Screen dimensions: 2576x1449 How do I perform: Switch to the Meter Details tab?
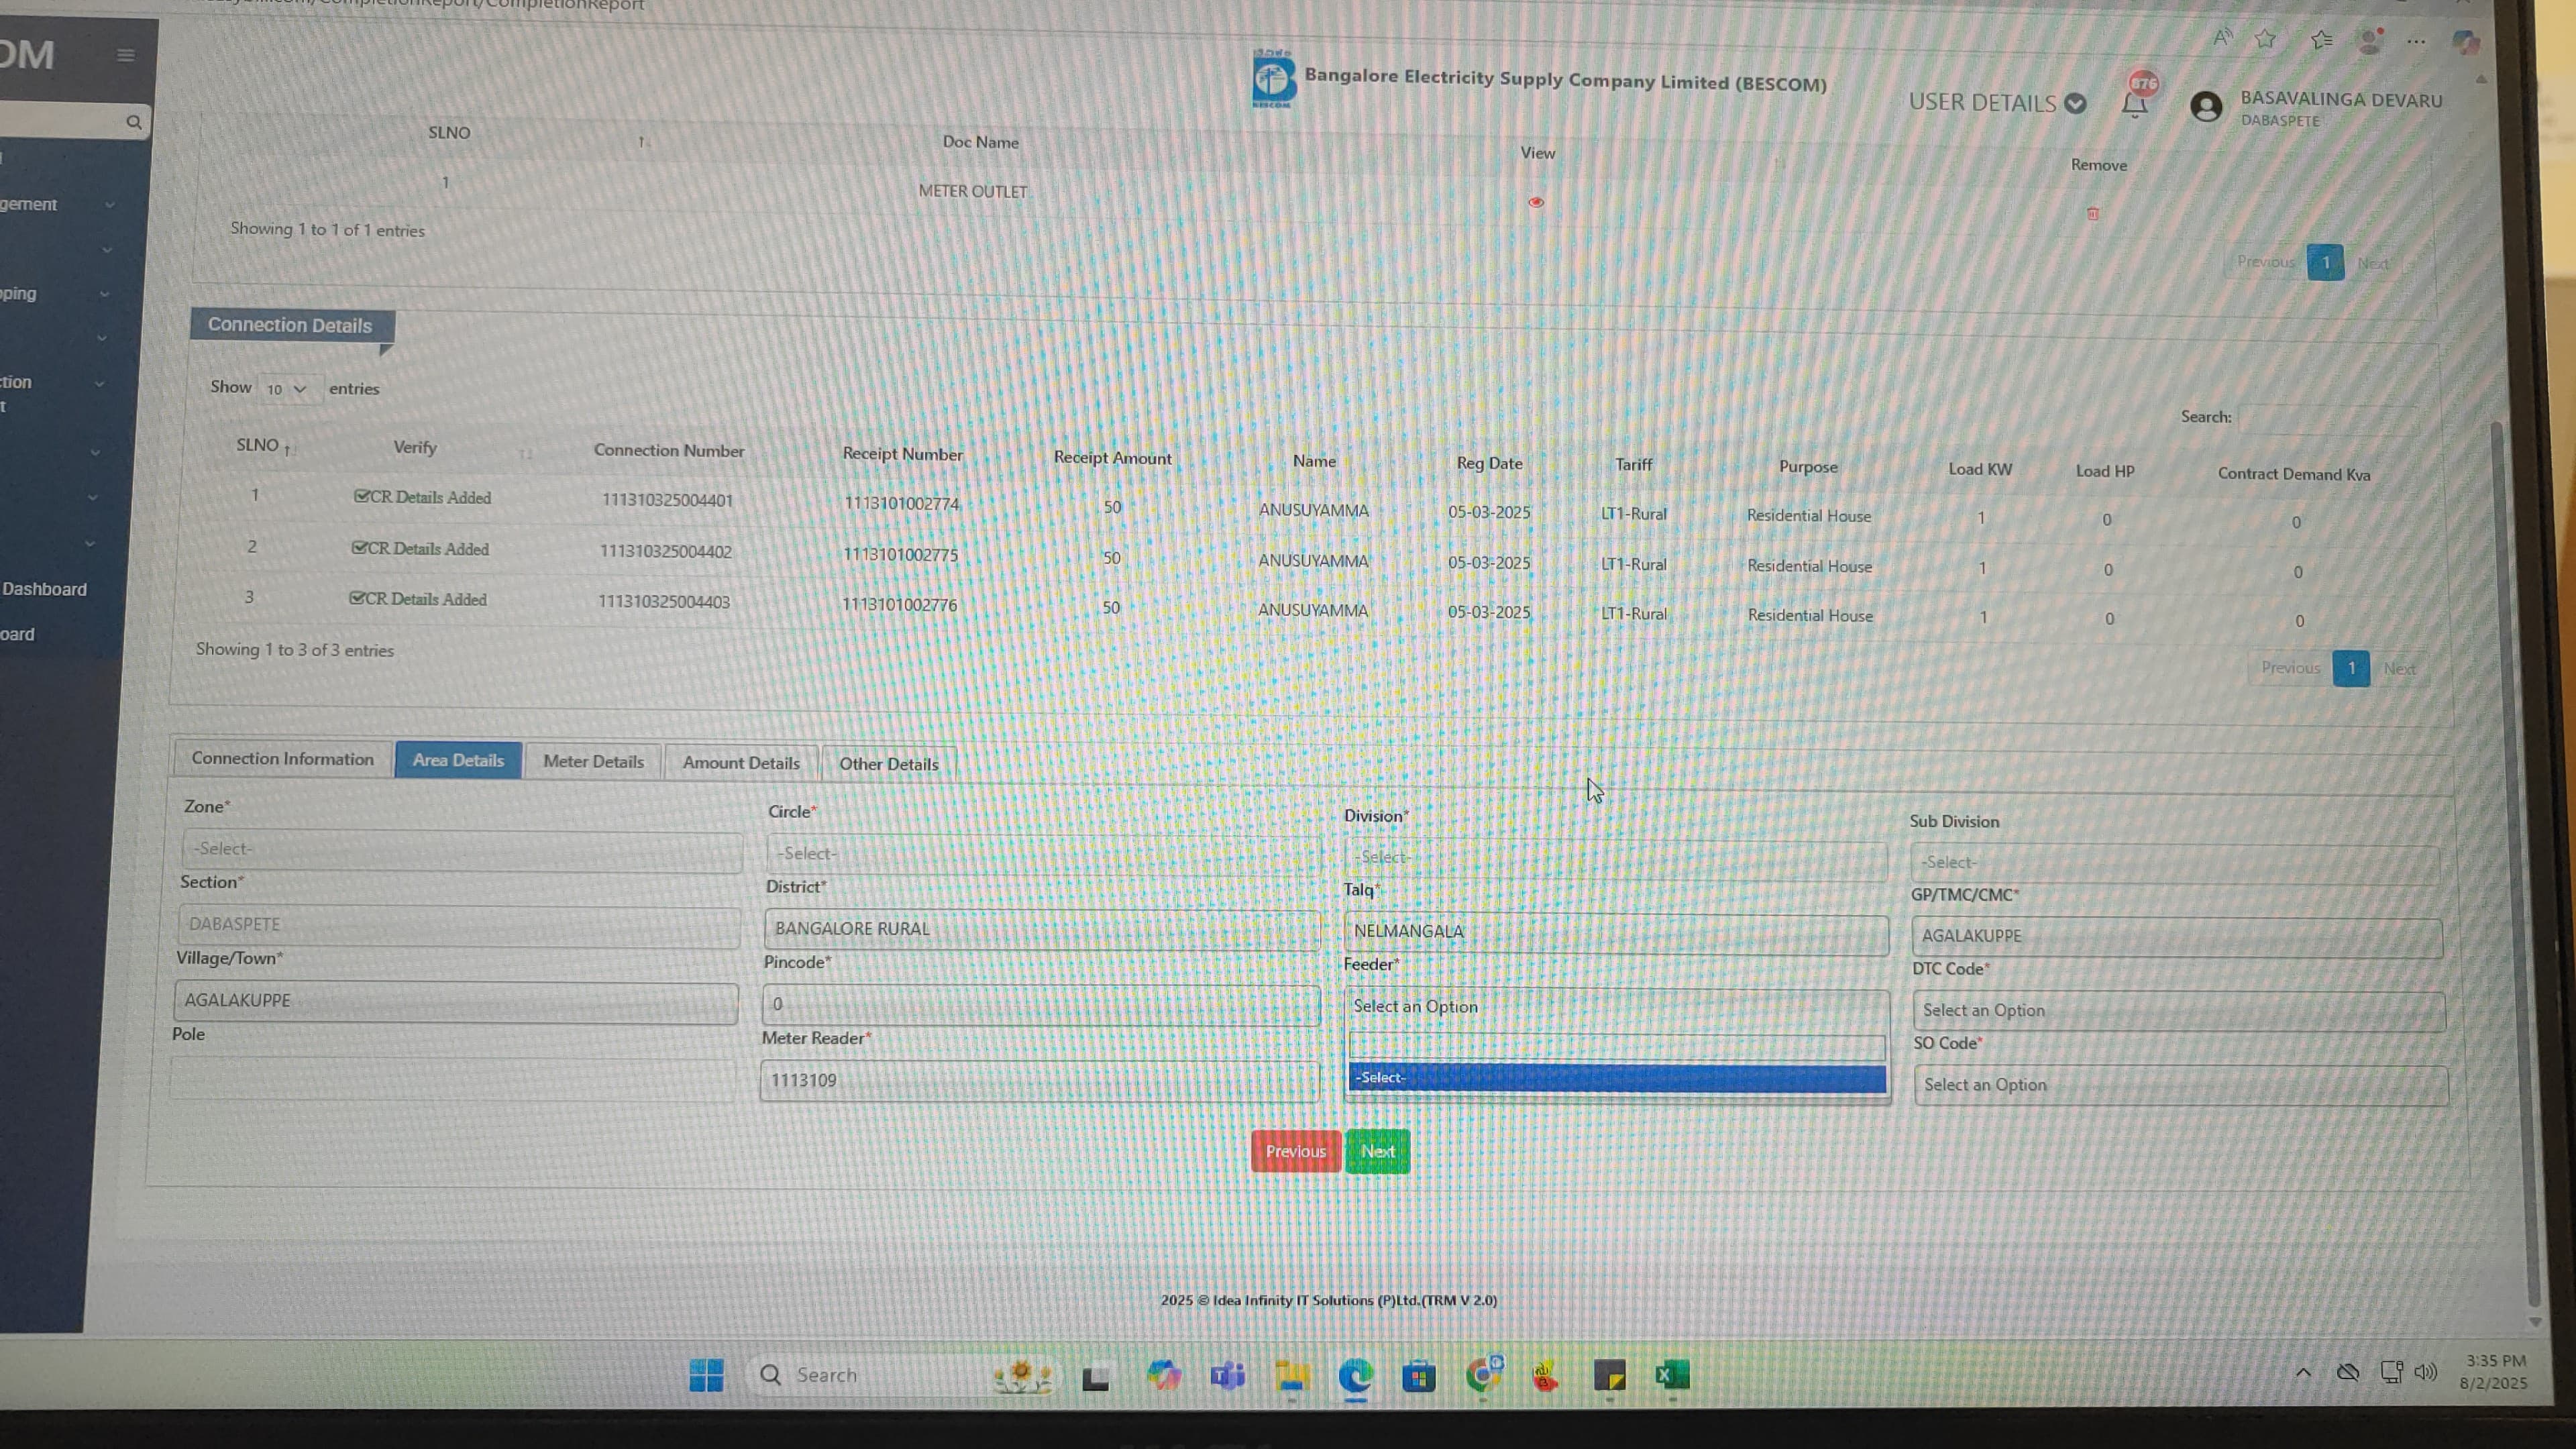593,761
